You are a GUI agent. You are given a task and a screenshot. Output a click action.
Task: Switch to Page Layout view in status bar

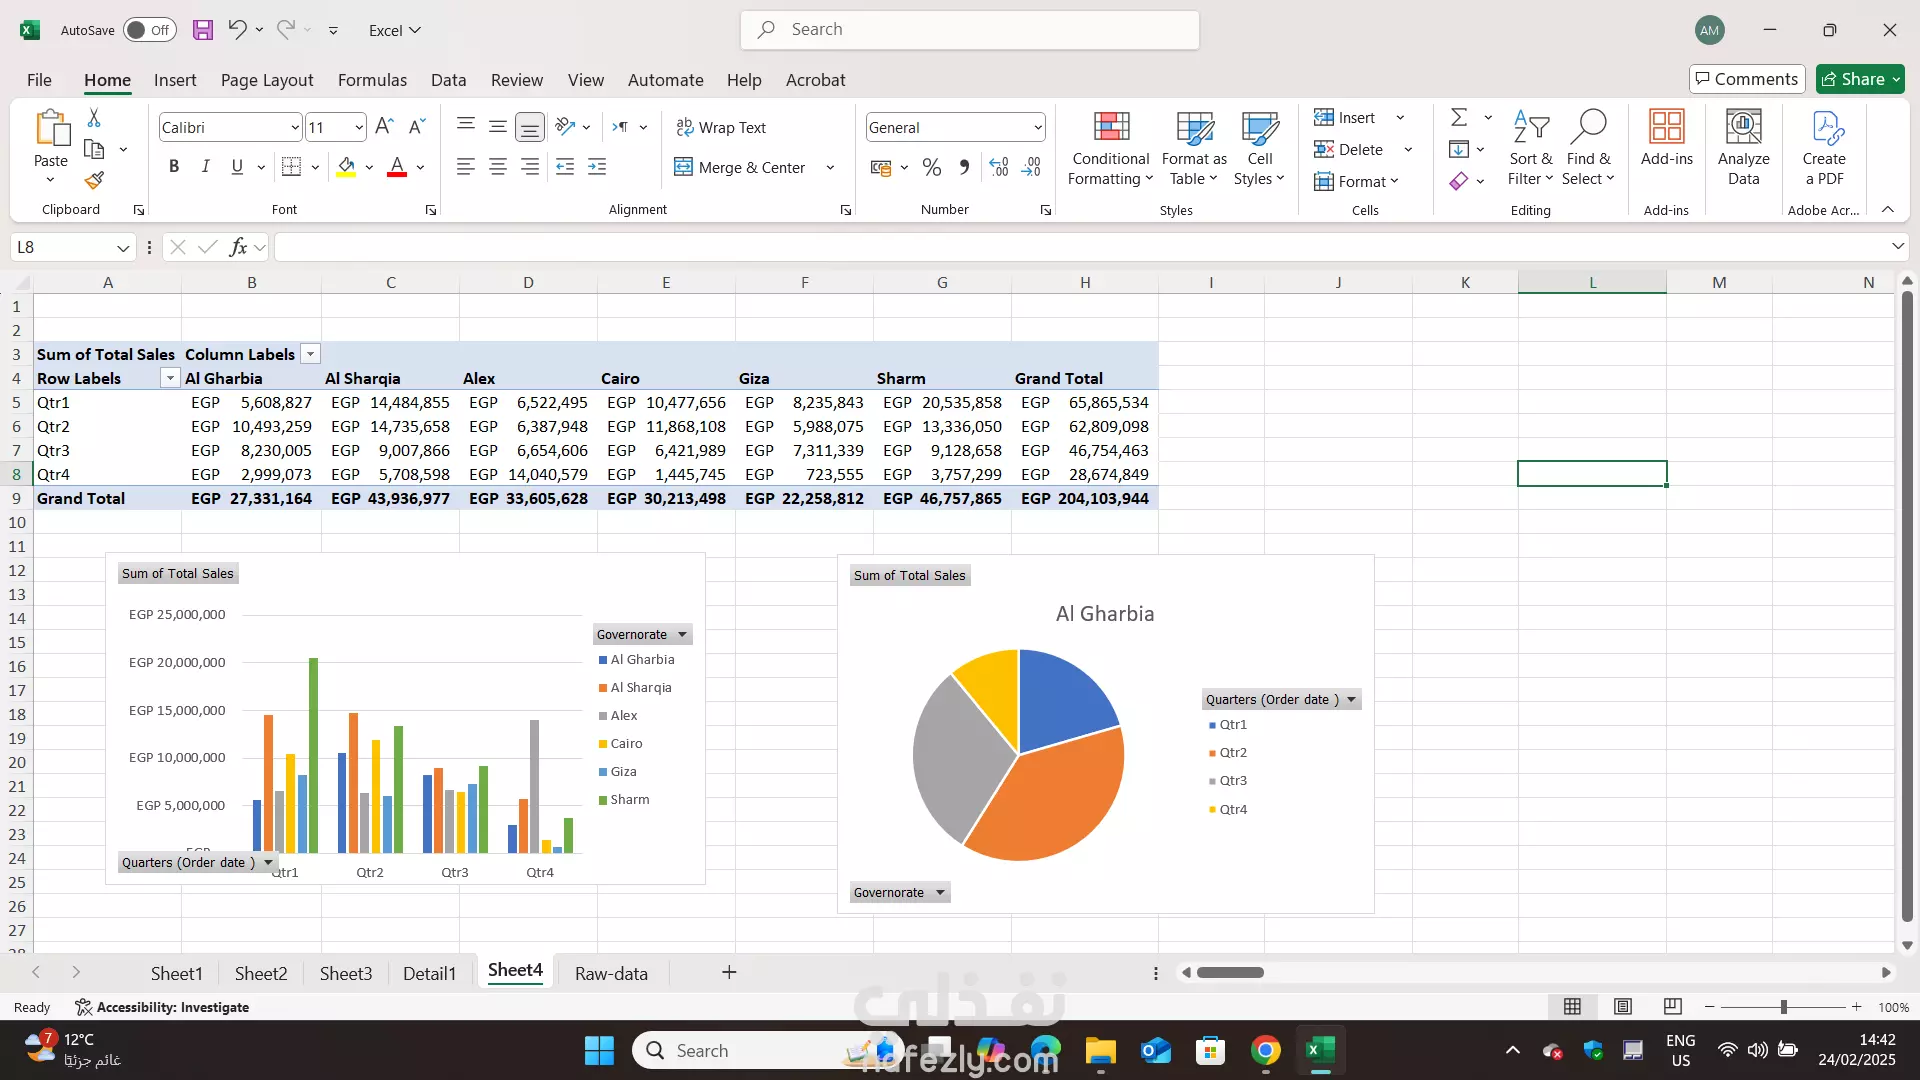point(1623,1007)
